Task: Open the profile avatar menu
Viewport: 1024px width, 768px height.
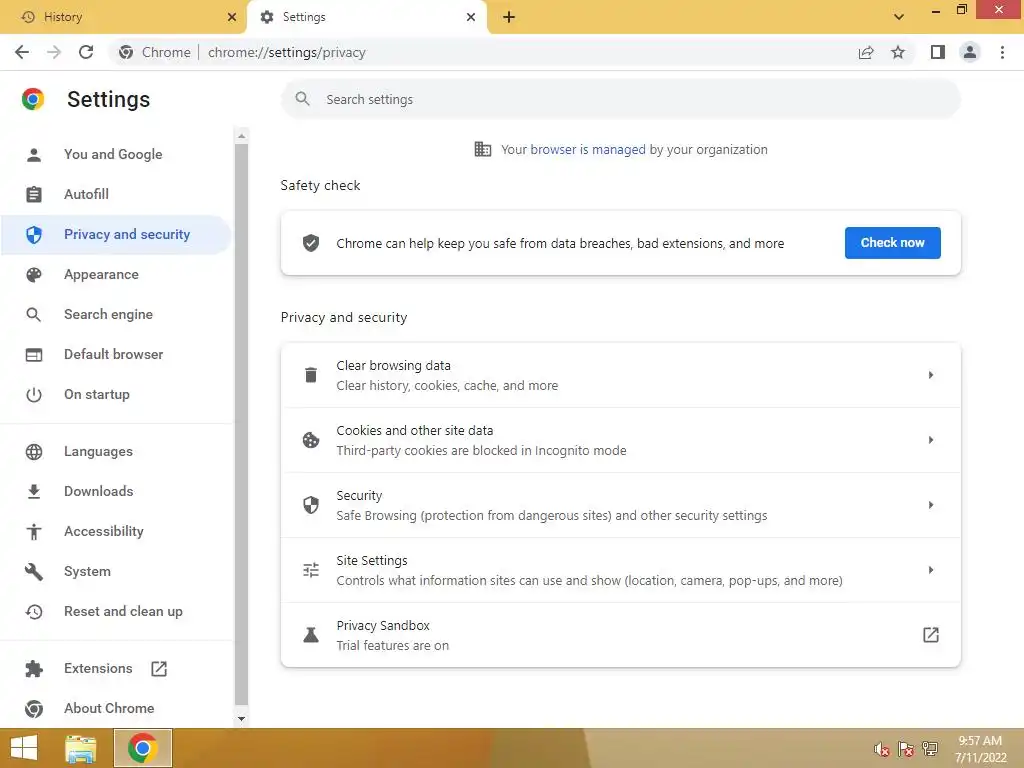Action: click(x=970, y=52)
